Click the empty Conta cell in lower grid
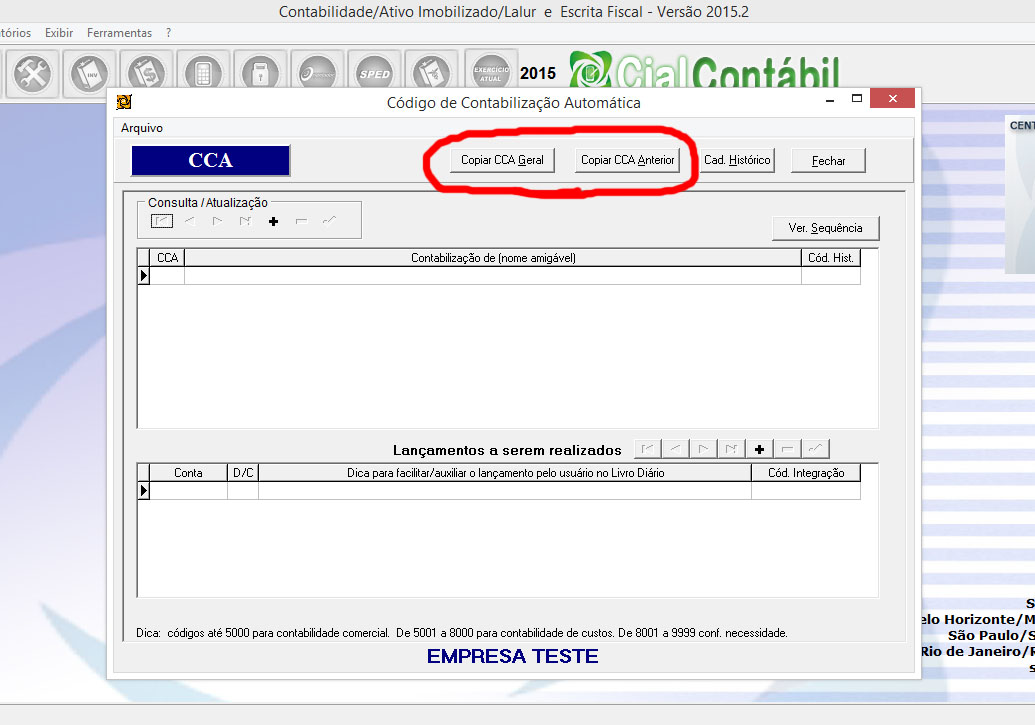This screenshot has height=725, width=1035. point(188,491)
